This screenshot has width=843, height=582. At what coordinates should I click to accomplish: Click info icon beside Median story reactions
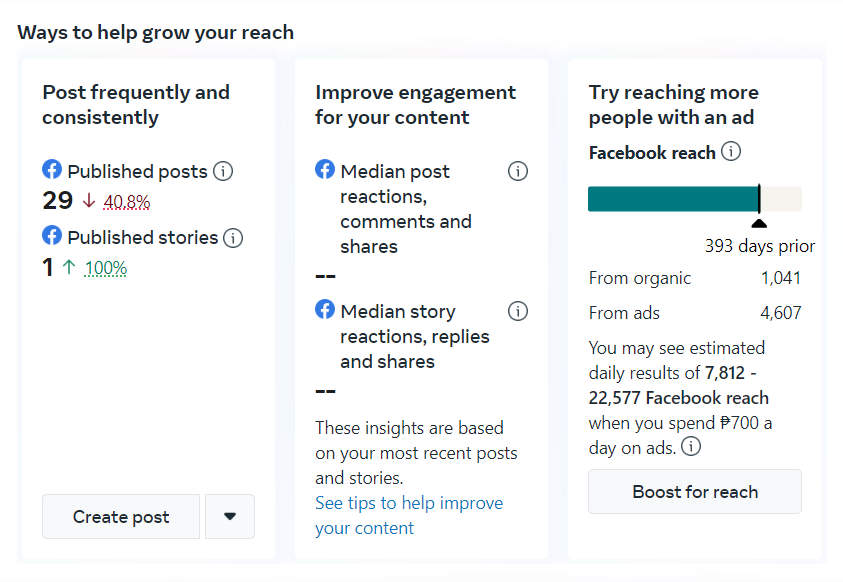point(518,311)
